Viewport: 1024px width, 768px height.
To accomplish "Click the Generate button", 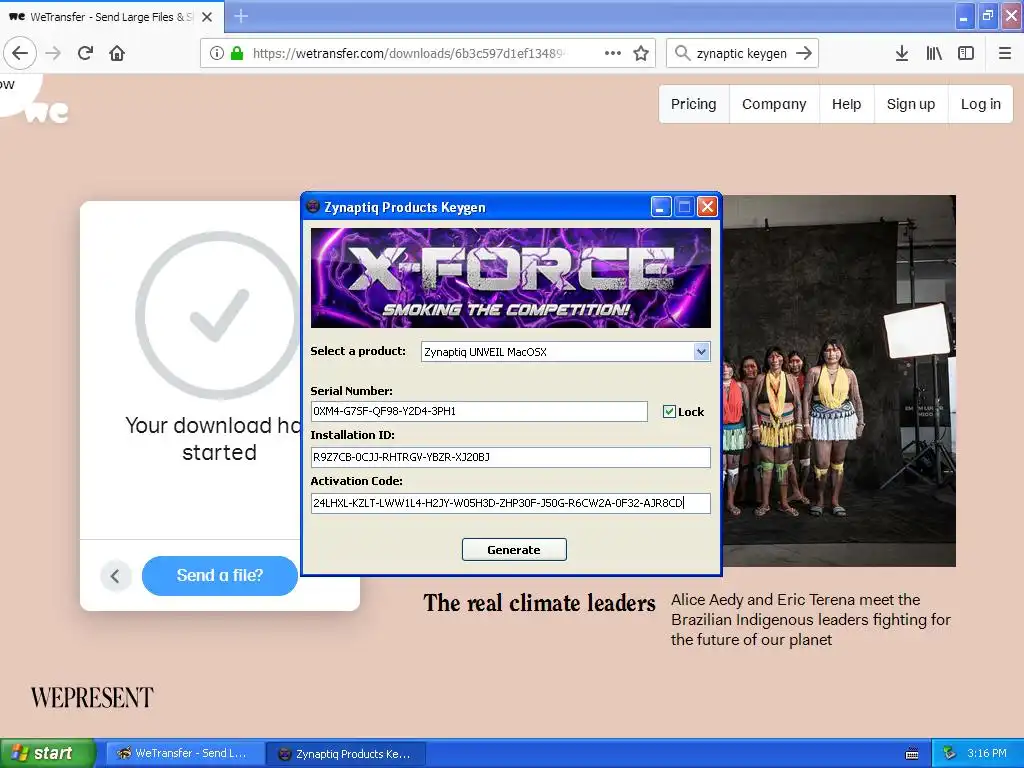I will [x=514, y=550].
